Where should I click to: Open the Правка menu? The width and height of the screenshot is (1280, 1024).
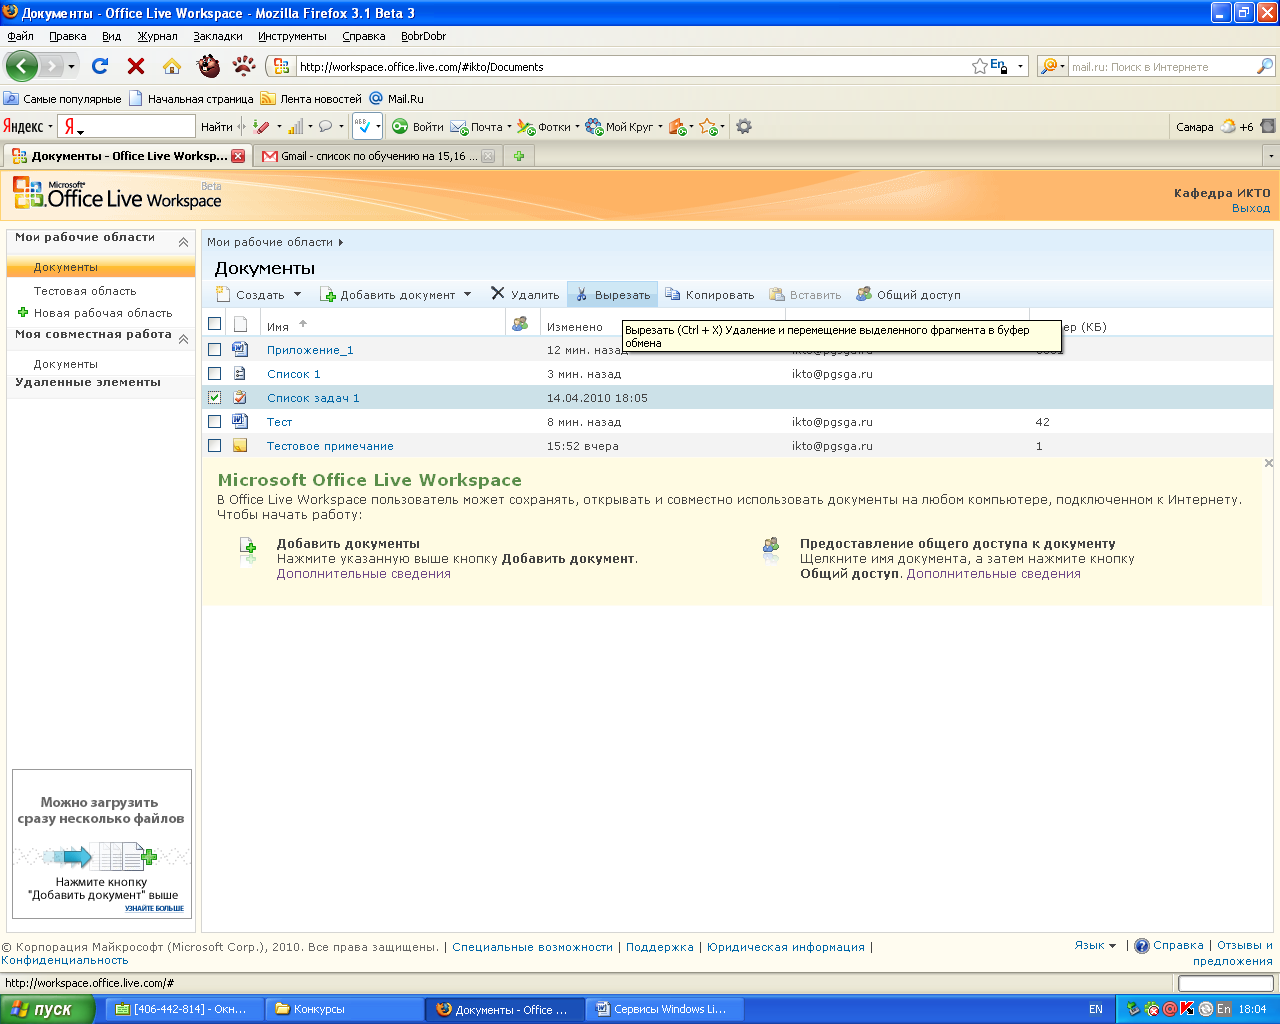pos(67,36)
